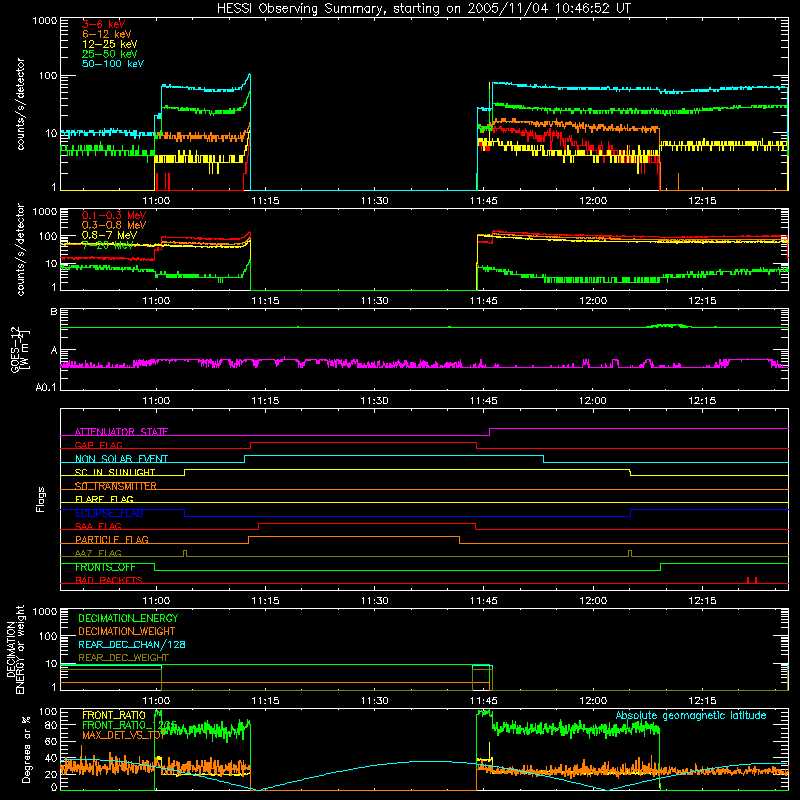
Task: Click the green FRONT_RATIO_1235 legend label
Action: pyautogui.click(x=129, y=725)
